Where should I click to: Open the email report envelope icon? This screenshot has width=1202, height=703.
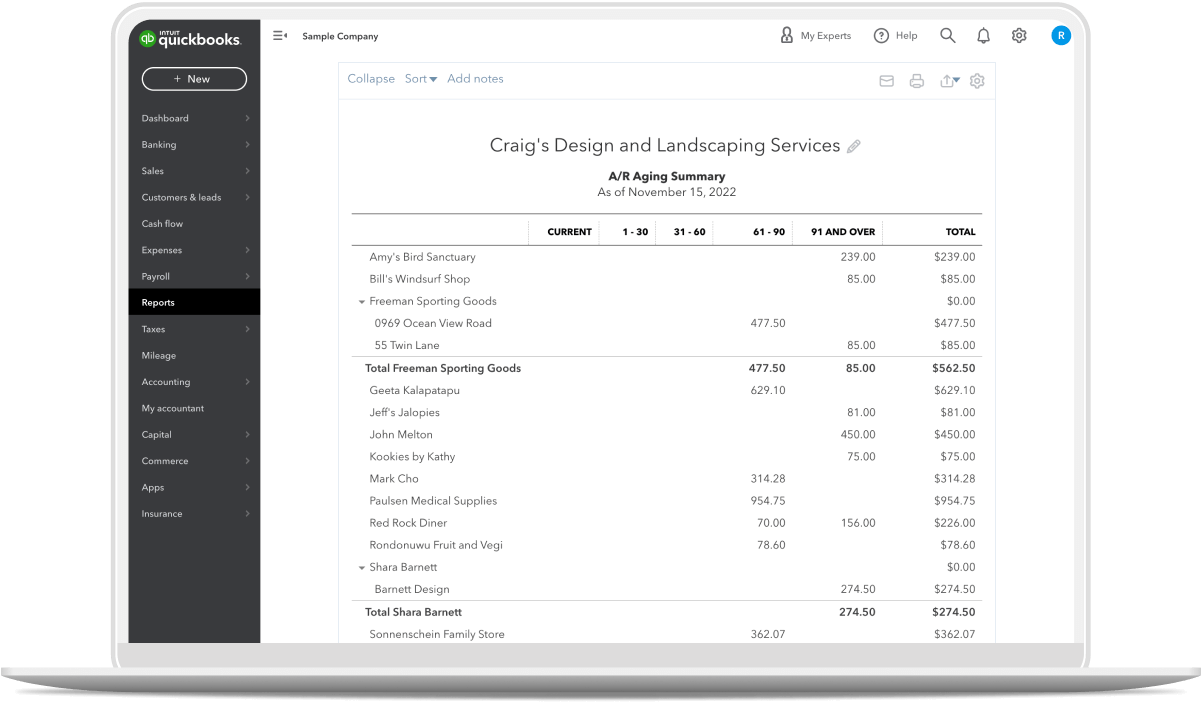click(x=886, y=81)
